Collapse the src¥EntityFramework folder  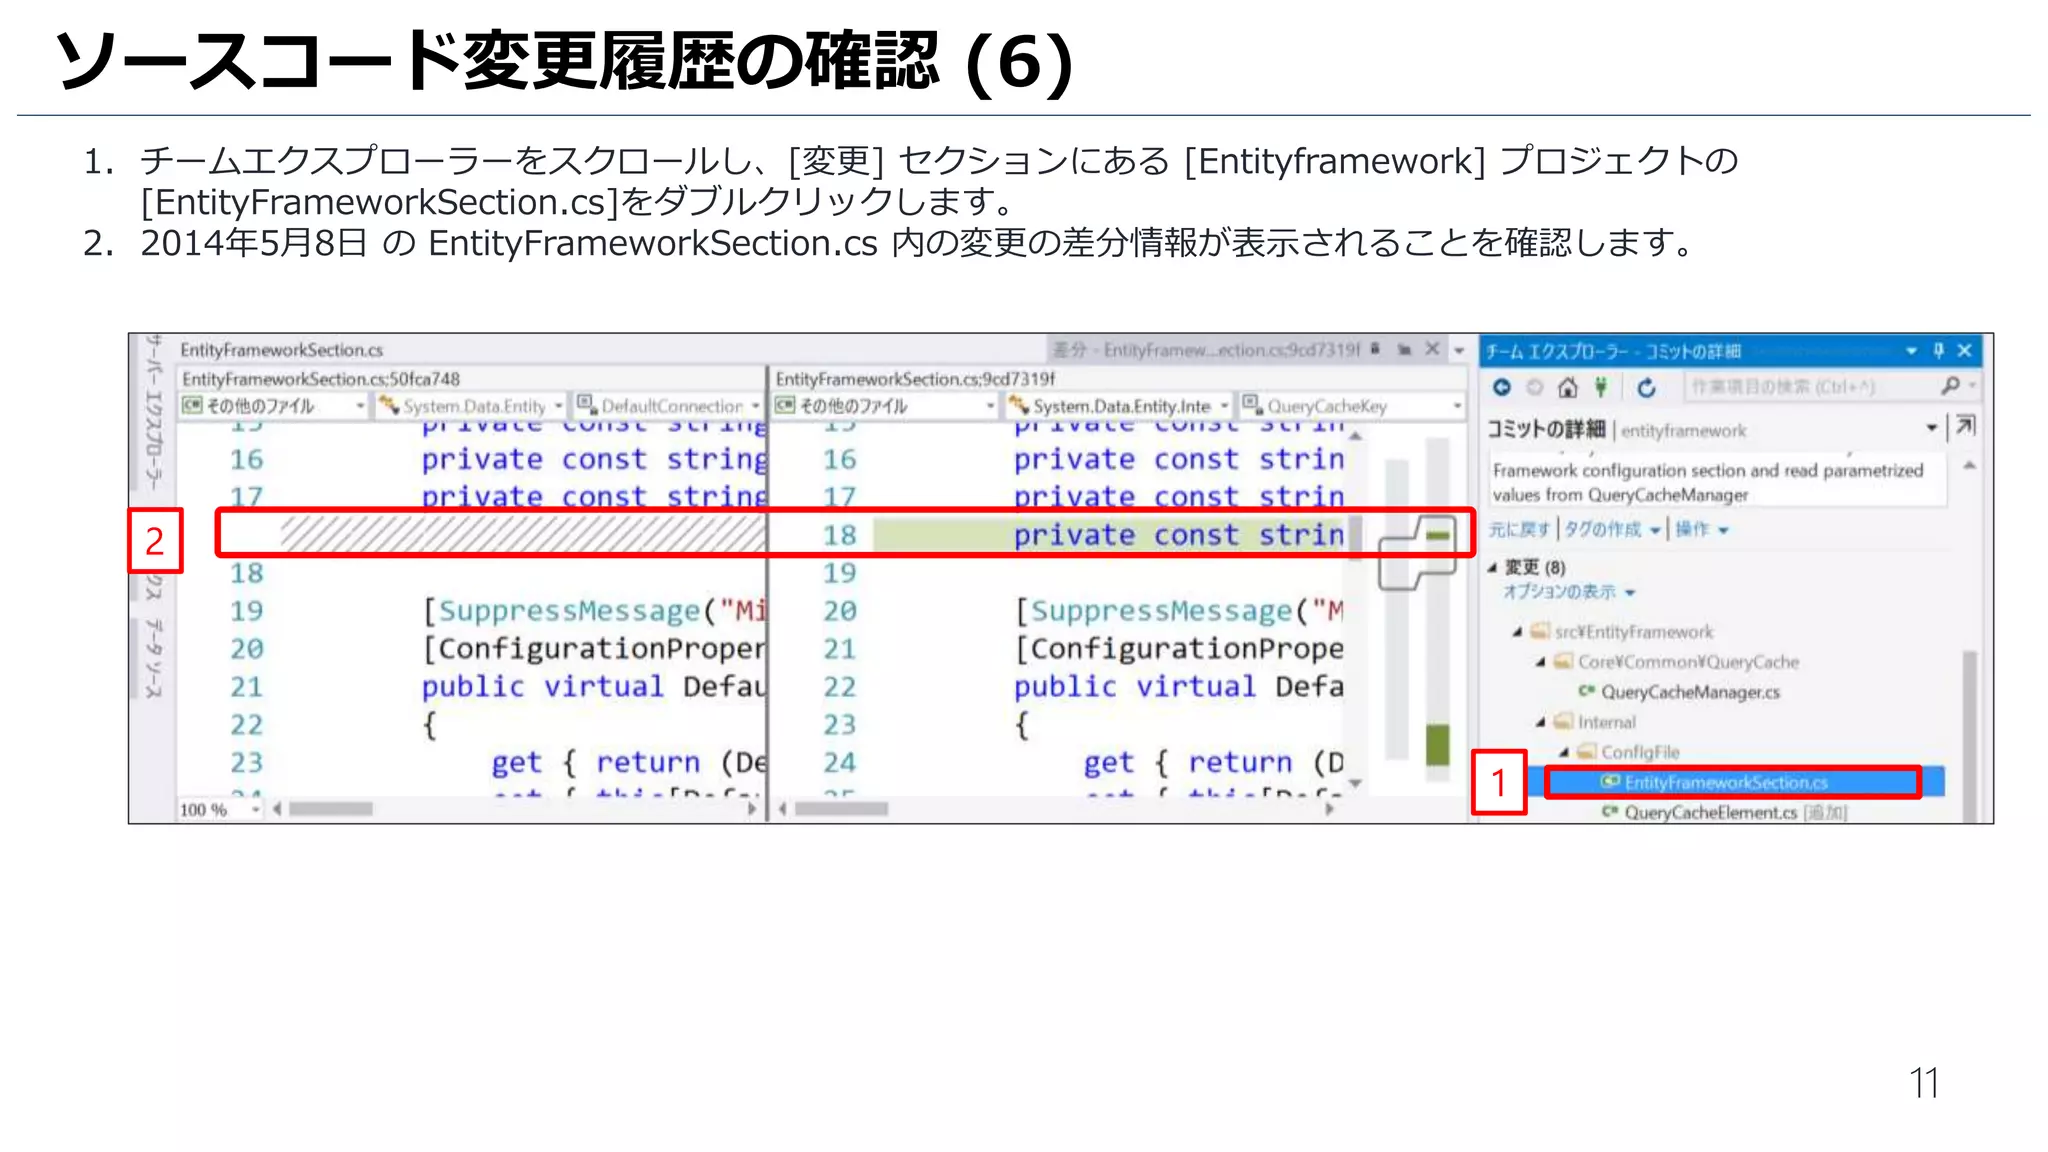tap(1517, 632)
